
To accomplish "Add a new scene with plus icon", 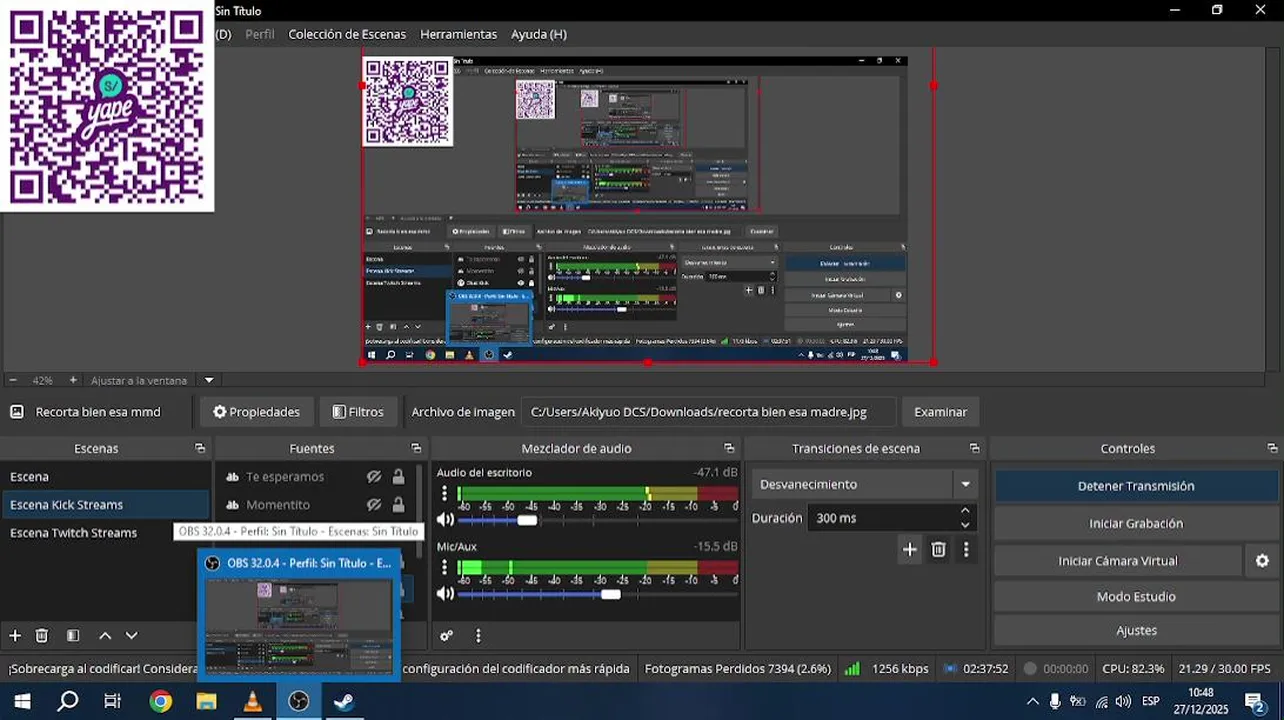I will 15,635.
